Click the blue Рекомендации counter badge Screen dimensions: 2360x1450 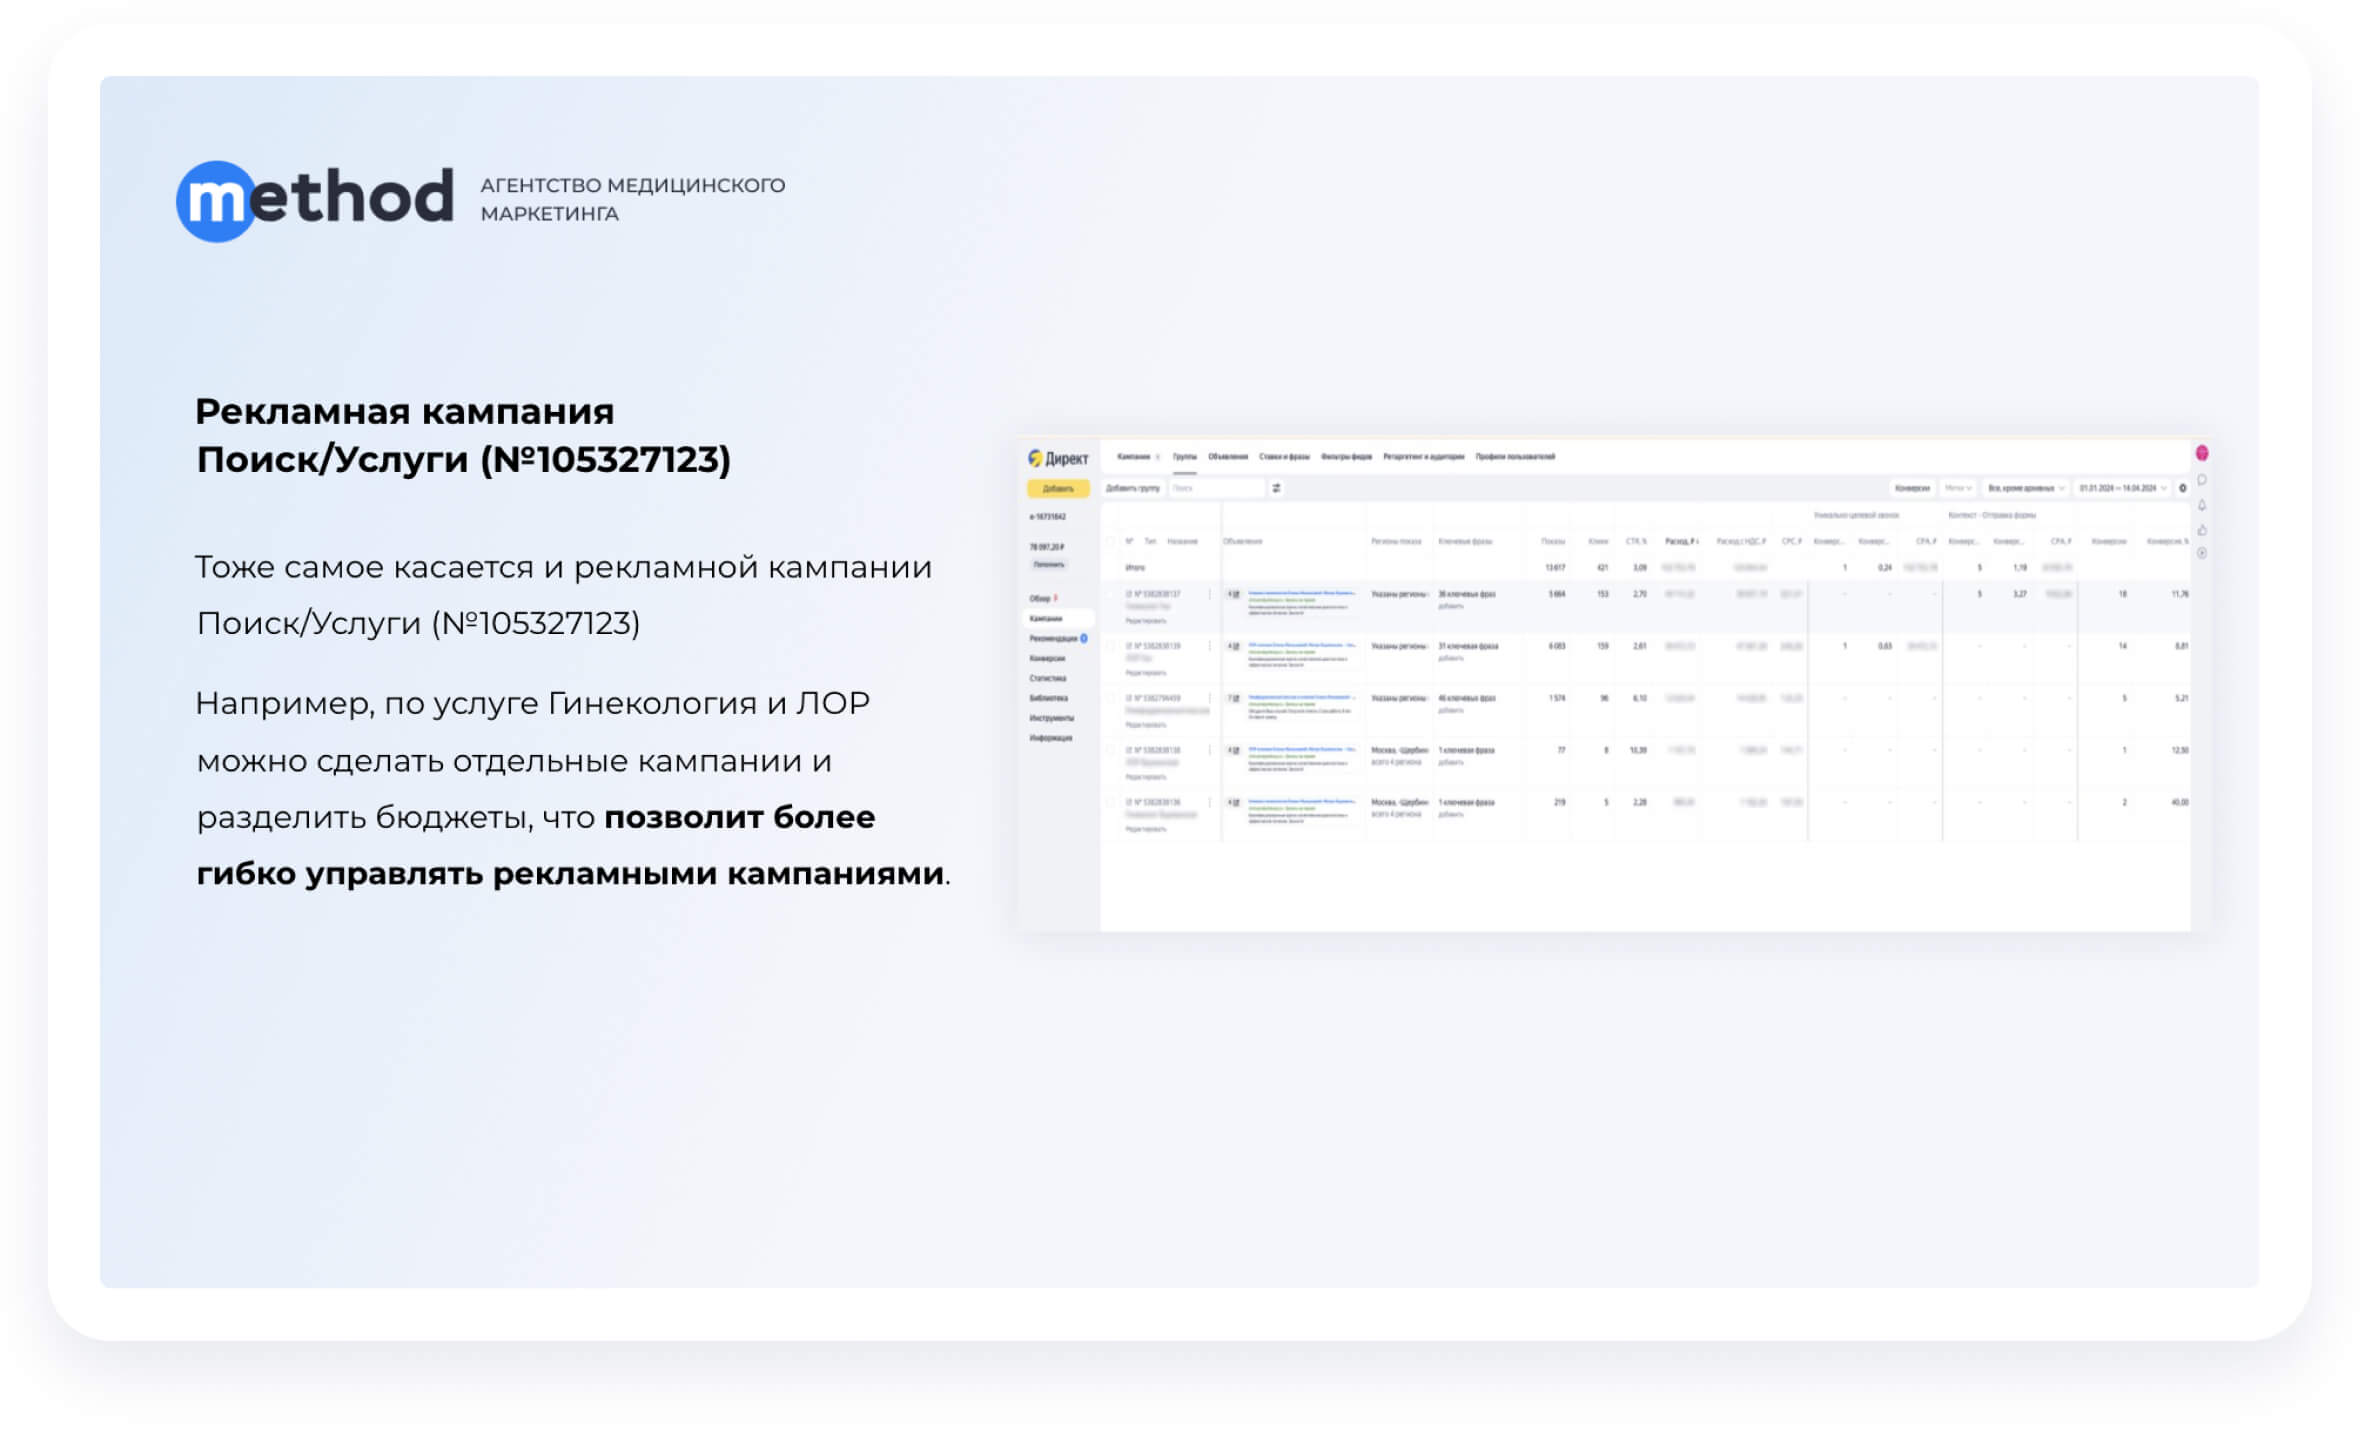1084,638
